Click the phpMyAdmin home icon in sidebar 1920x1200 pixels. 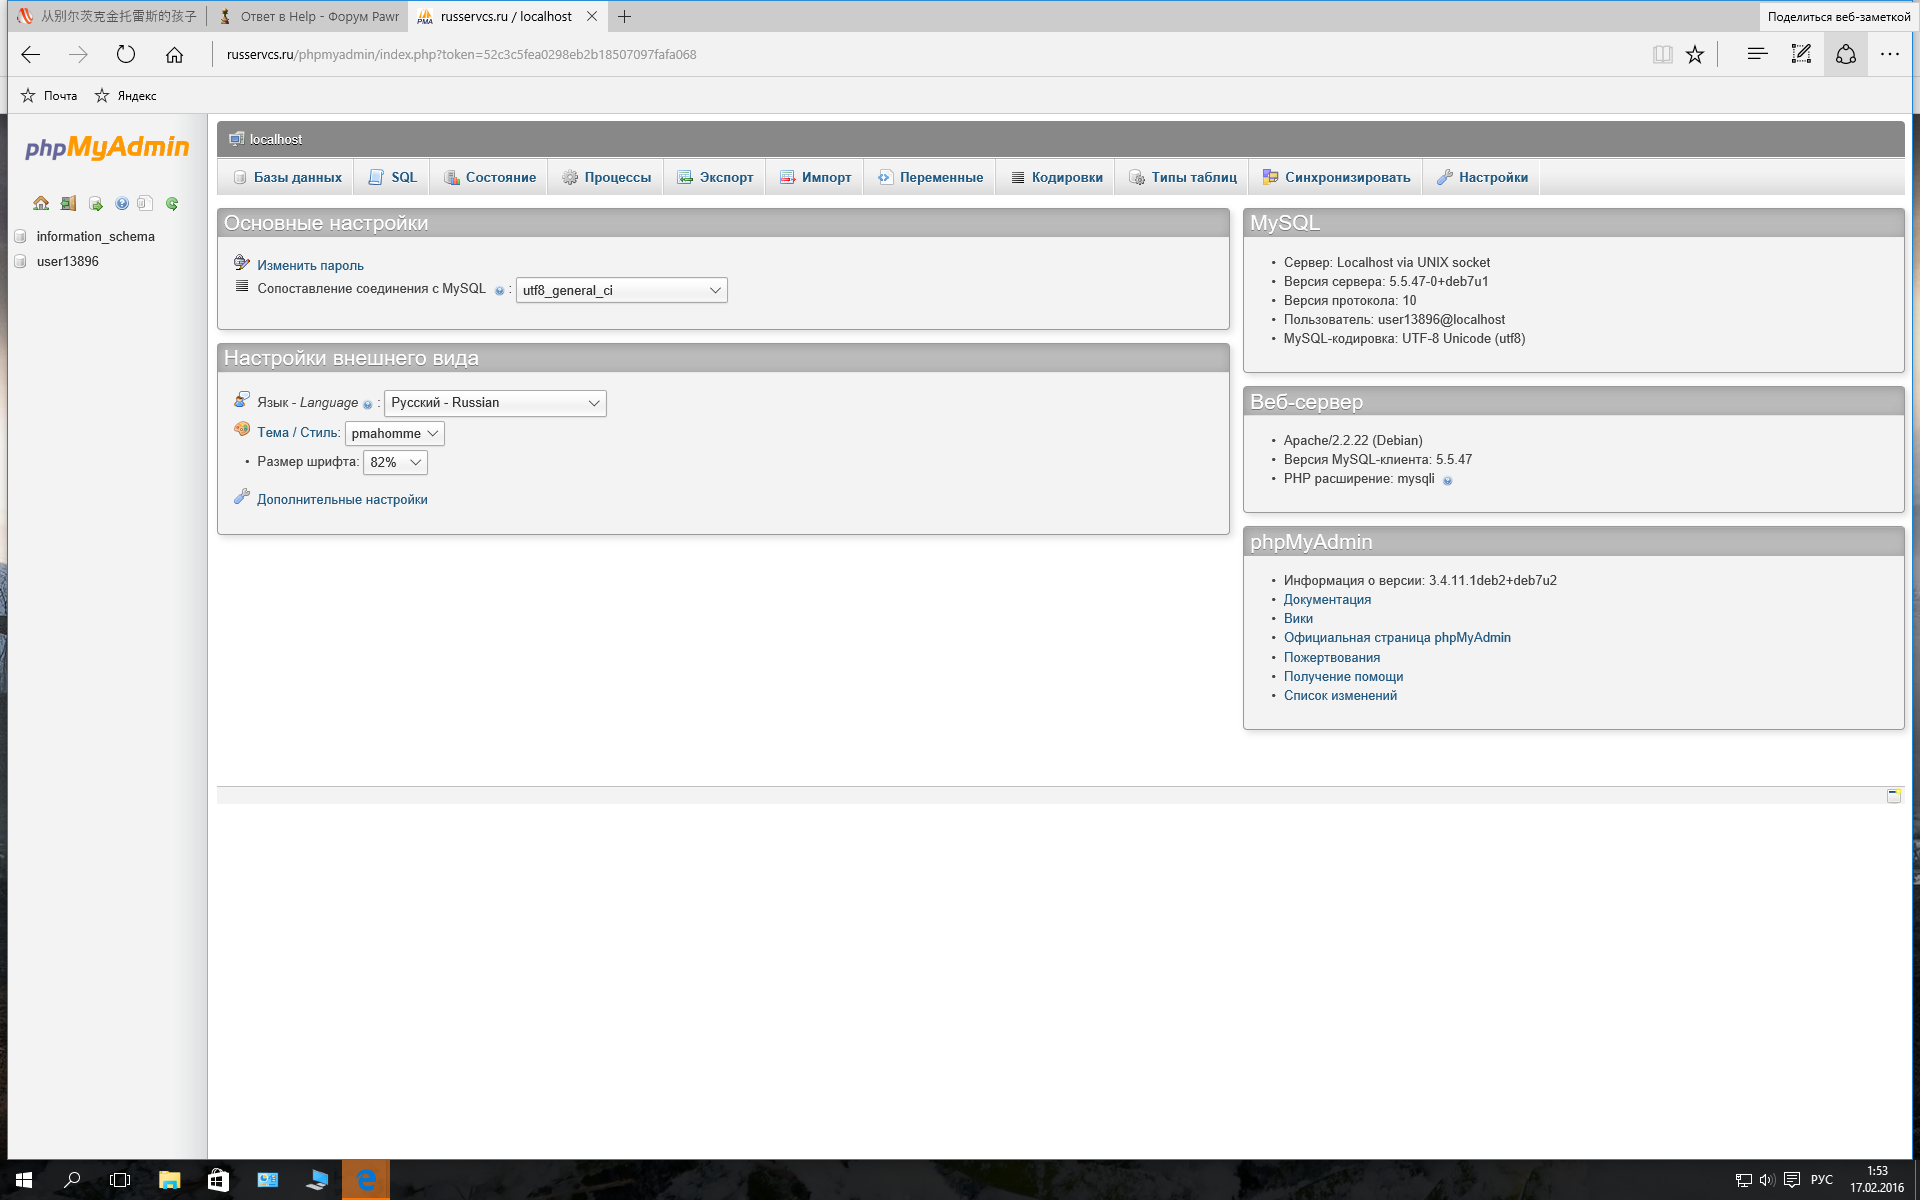(41, 203)
